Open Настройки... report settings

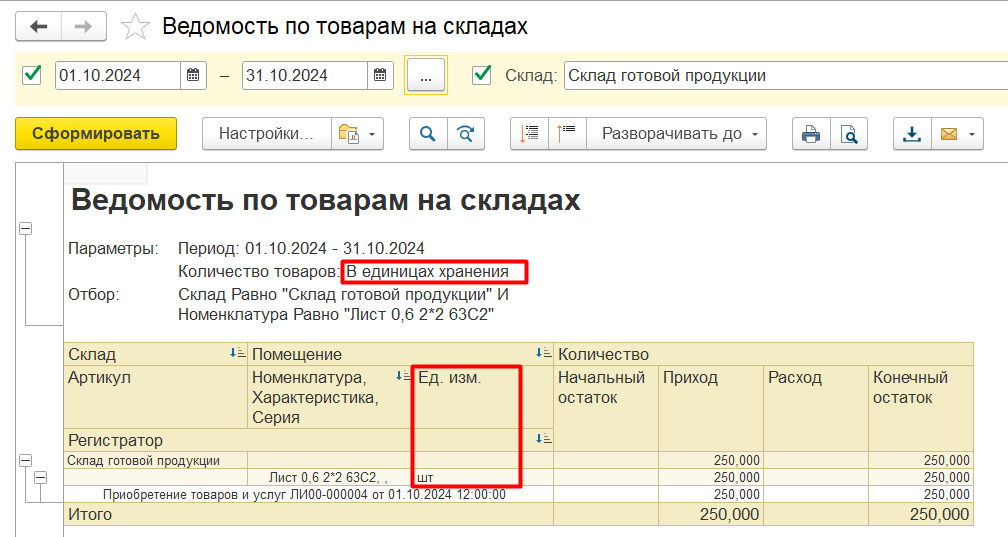[267, 134]
